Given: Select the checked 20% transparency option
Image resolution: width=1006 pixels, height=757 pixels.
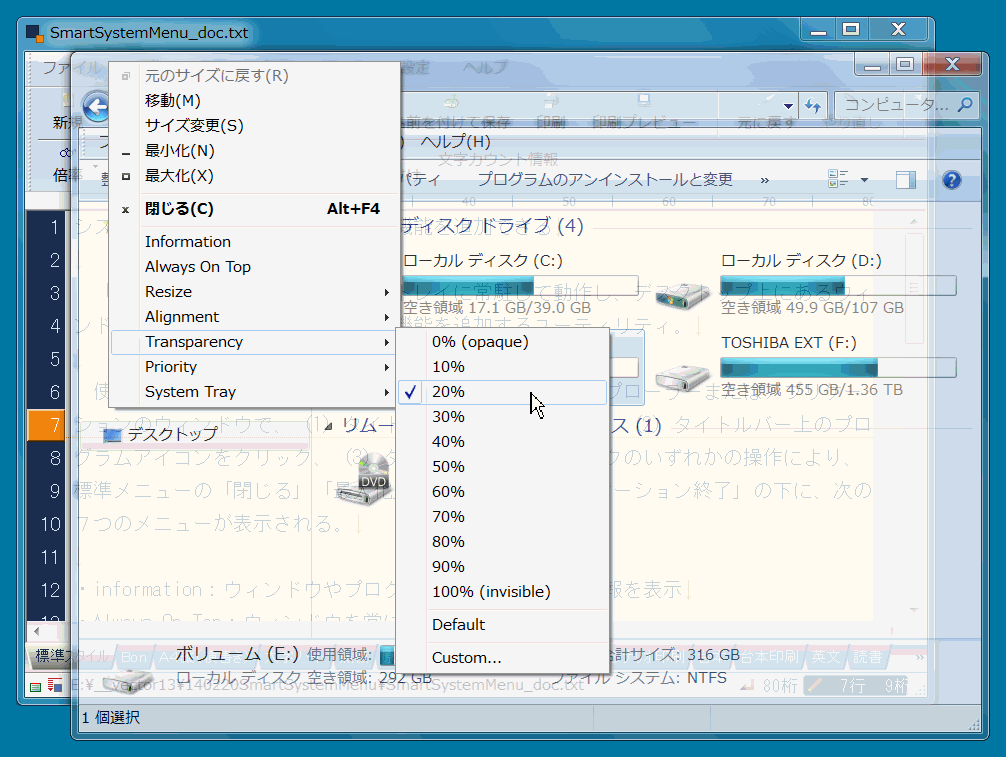Looking at the screenshot, I should point(502,392).
